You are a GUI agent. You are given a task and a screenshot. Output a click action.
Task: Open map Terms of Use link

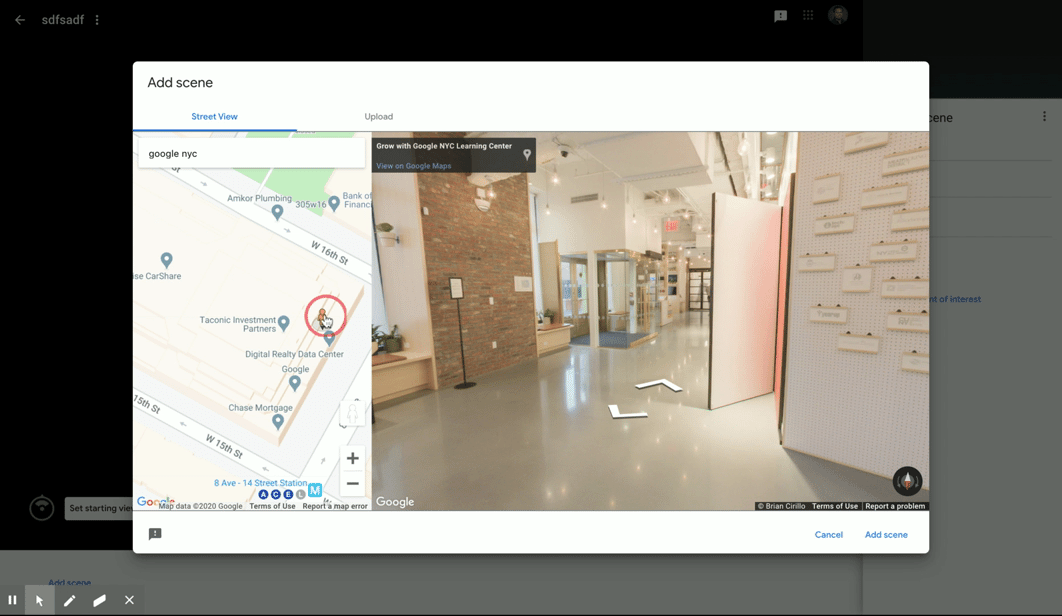272,506
